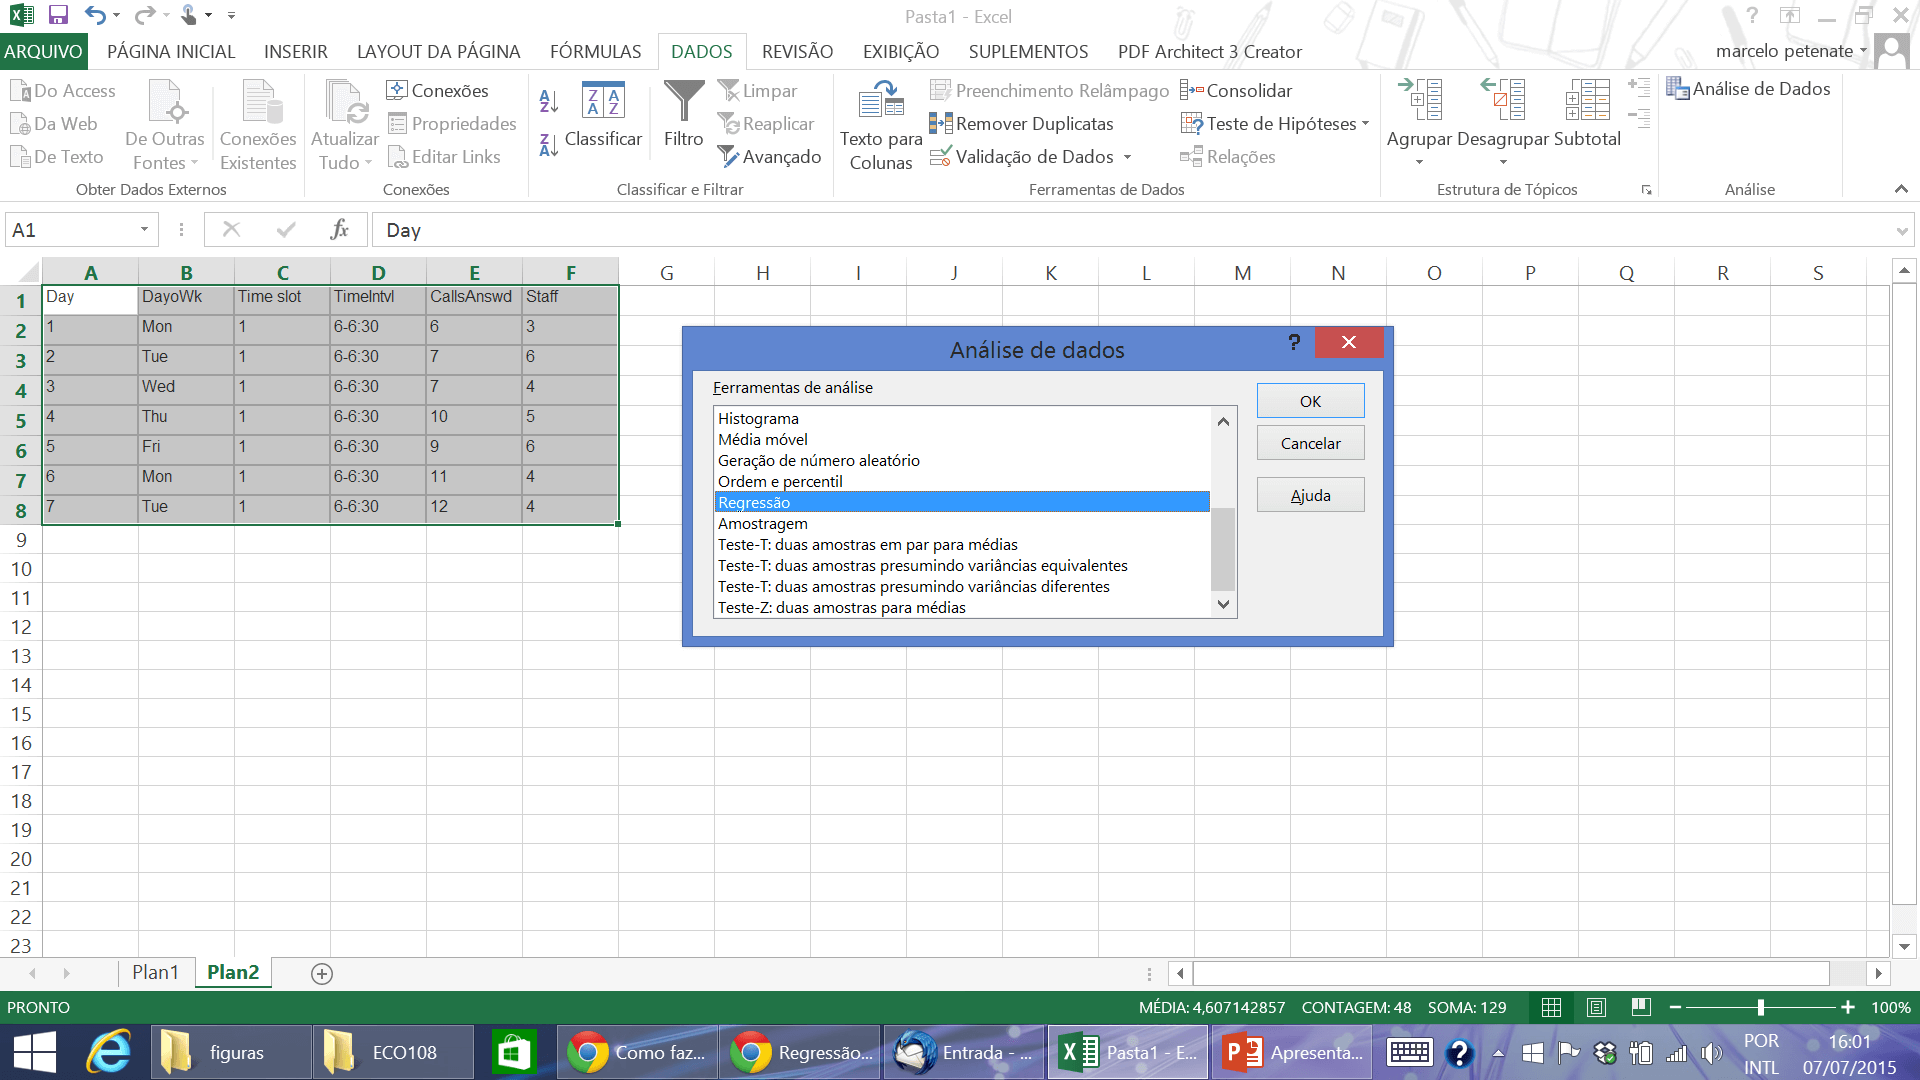Click Cancelar in the dialog
This screenshot has width=1920, height=1080.
point(1310,443)
